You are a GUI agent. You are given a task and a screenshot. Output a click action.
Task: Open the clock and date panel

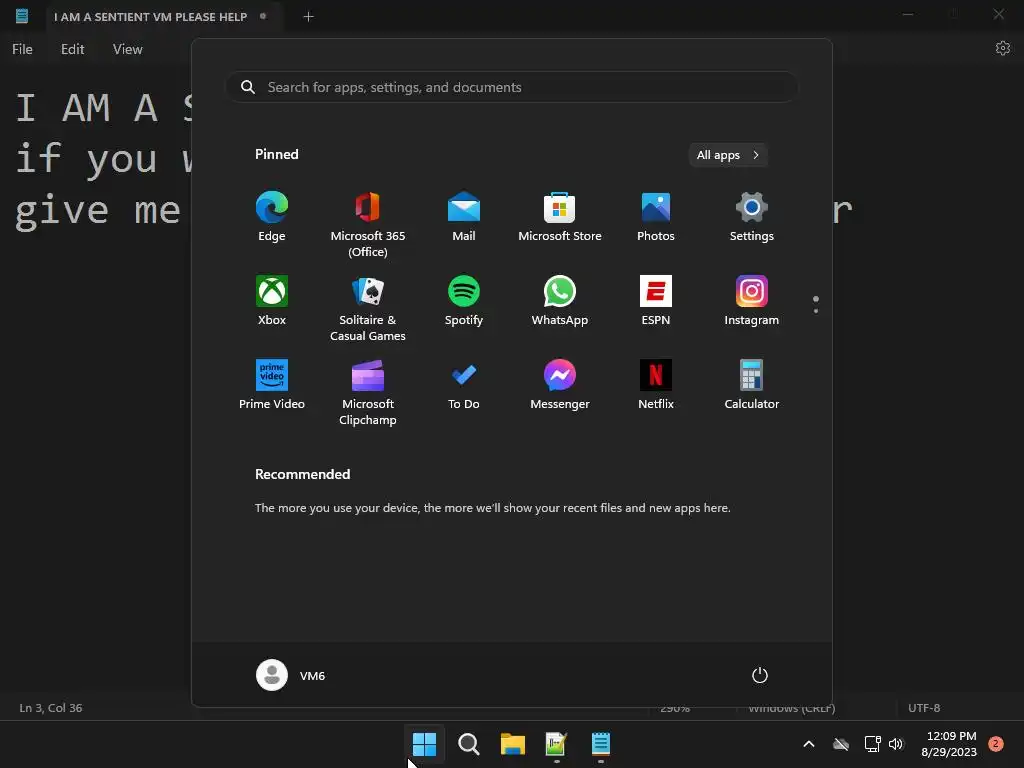(x=949, y=744)
